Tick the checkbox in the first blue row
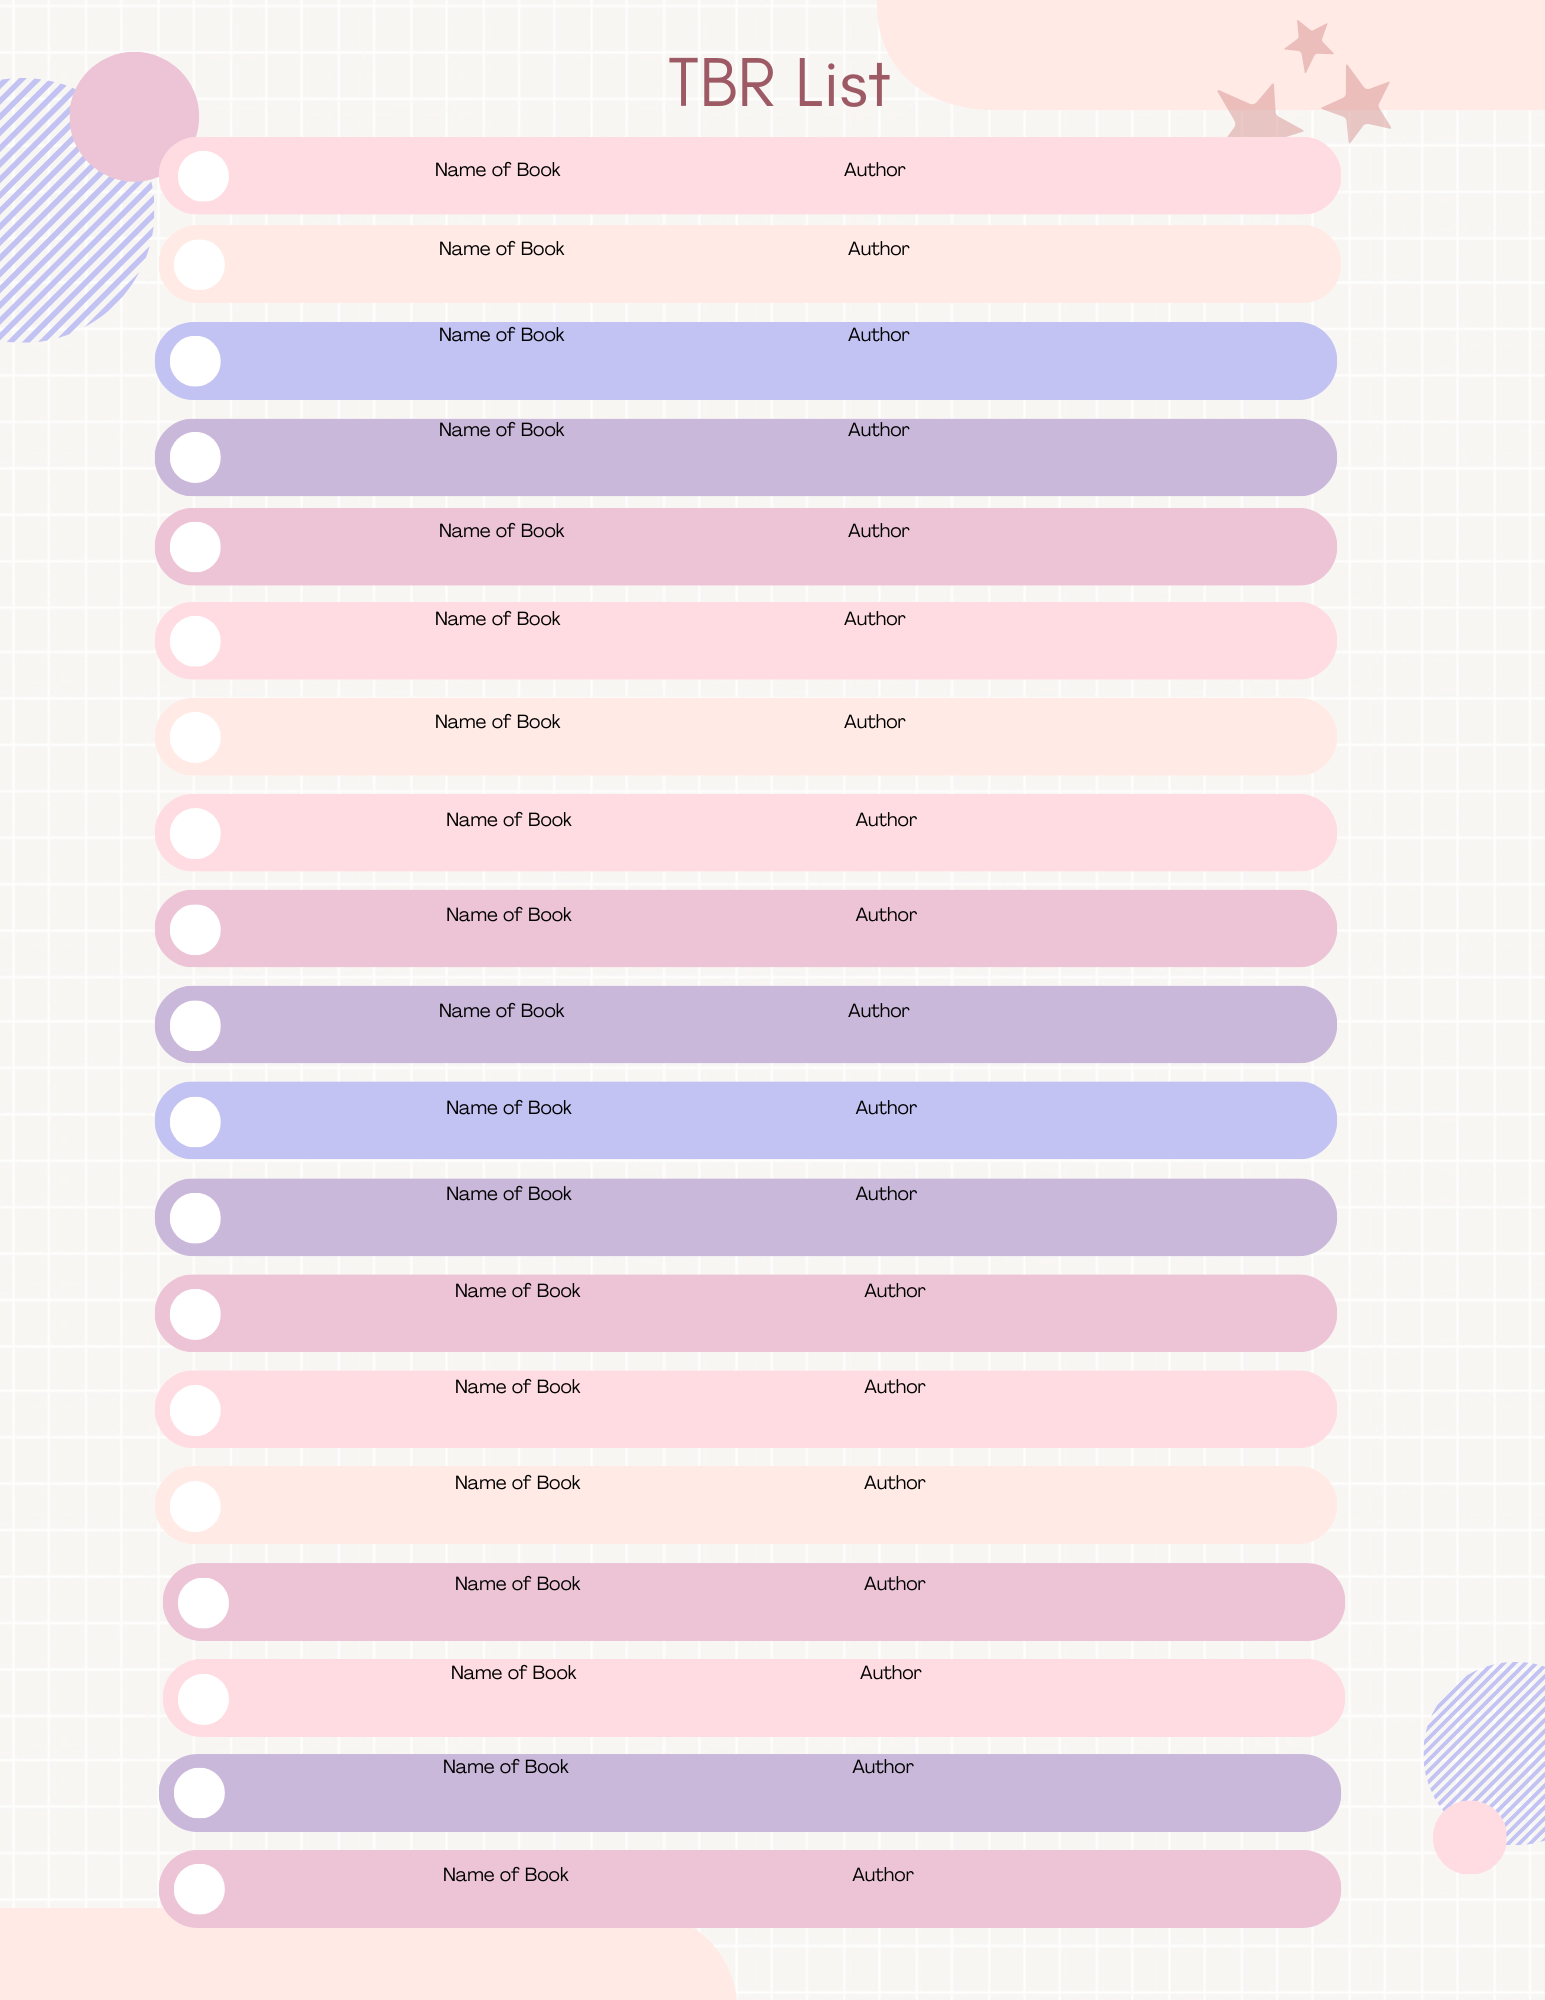 click(195, 361)
